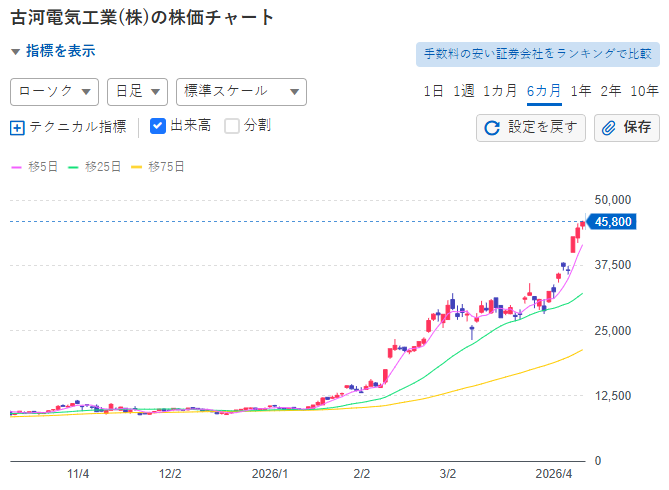The height and width of the screenshot is (490, 669).
Task: Click the 2026/1 date label
Action: (270, 474)
